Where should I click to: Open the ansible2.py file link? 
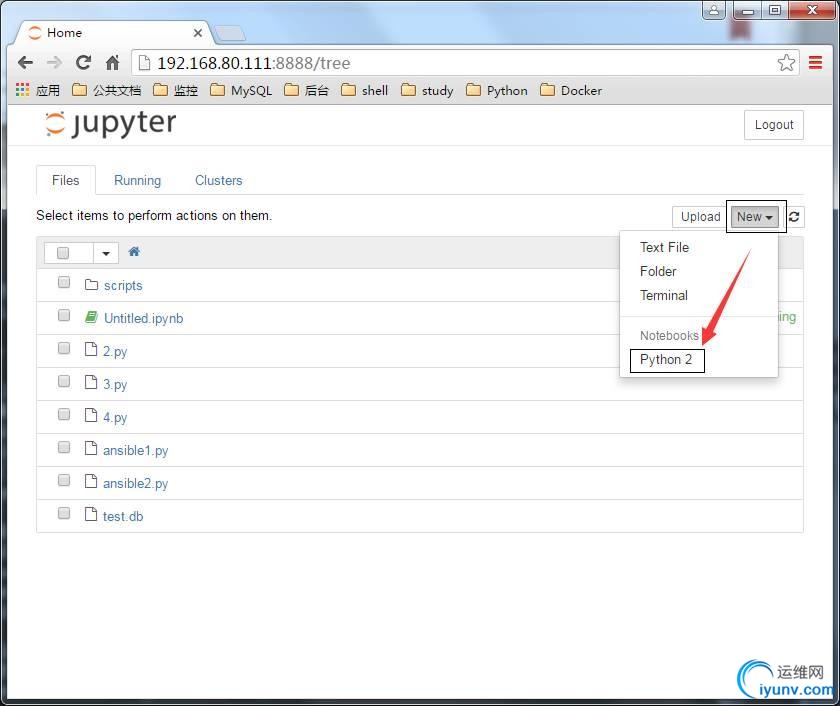pyautogui.click(x=136, y=483)
